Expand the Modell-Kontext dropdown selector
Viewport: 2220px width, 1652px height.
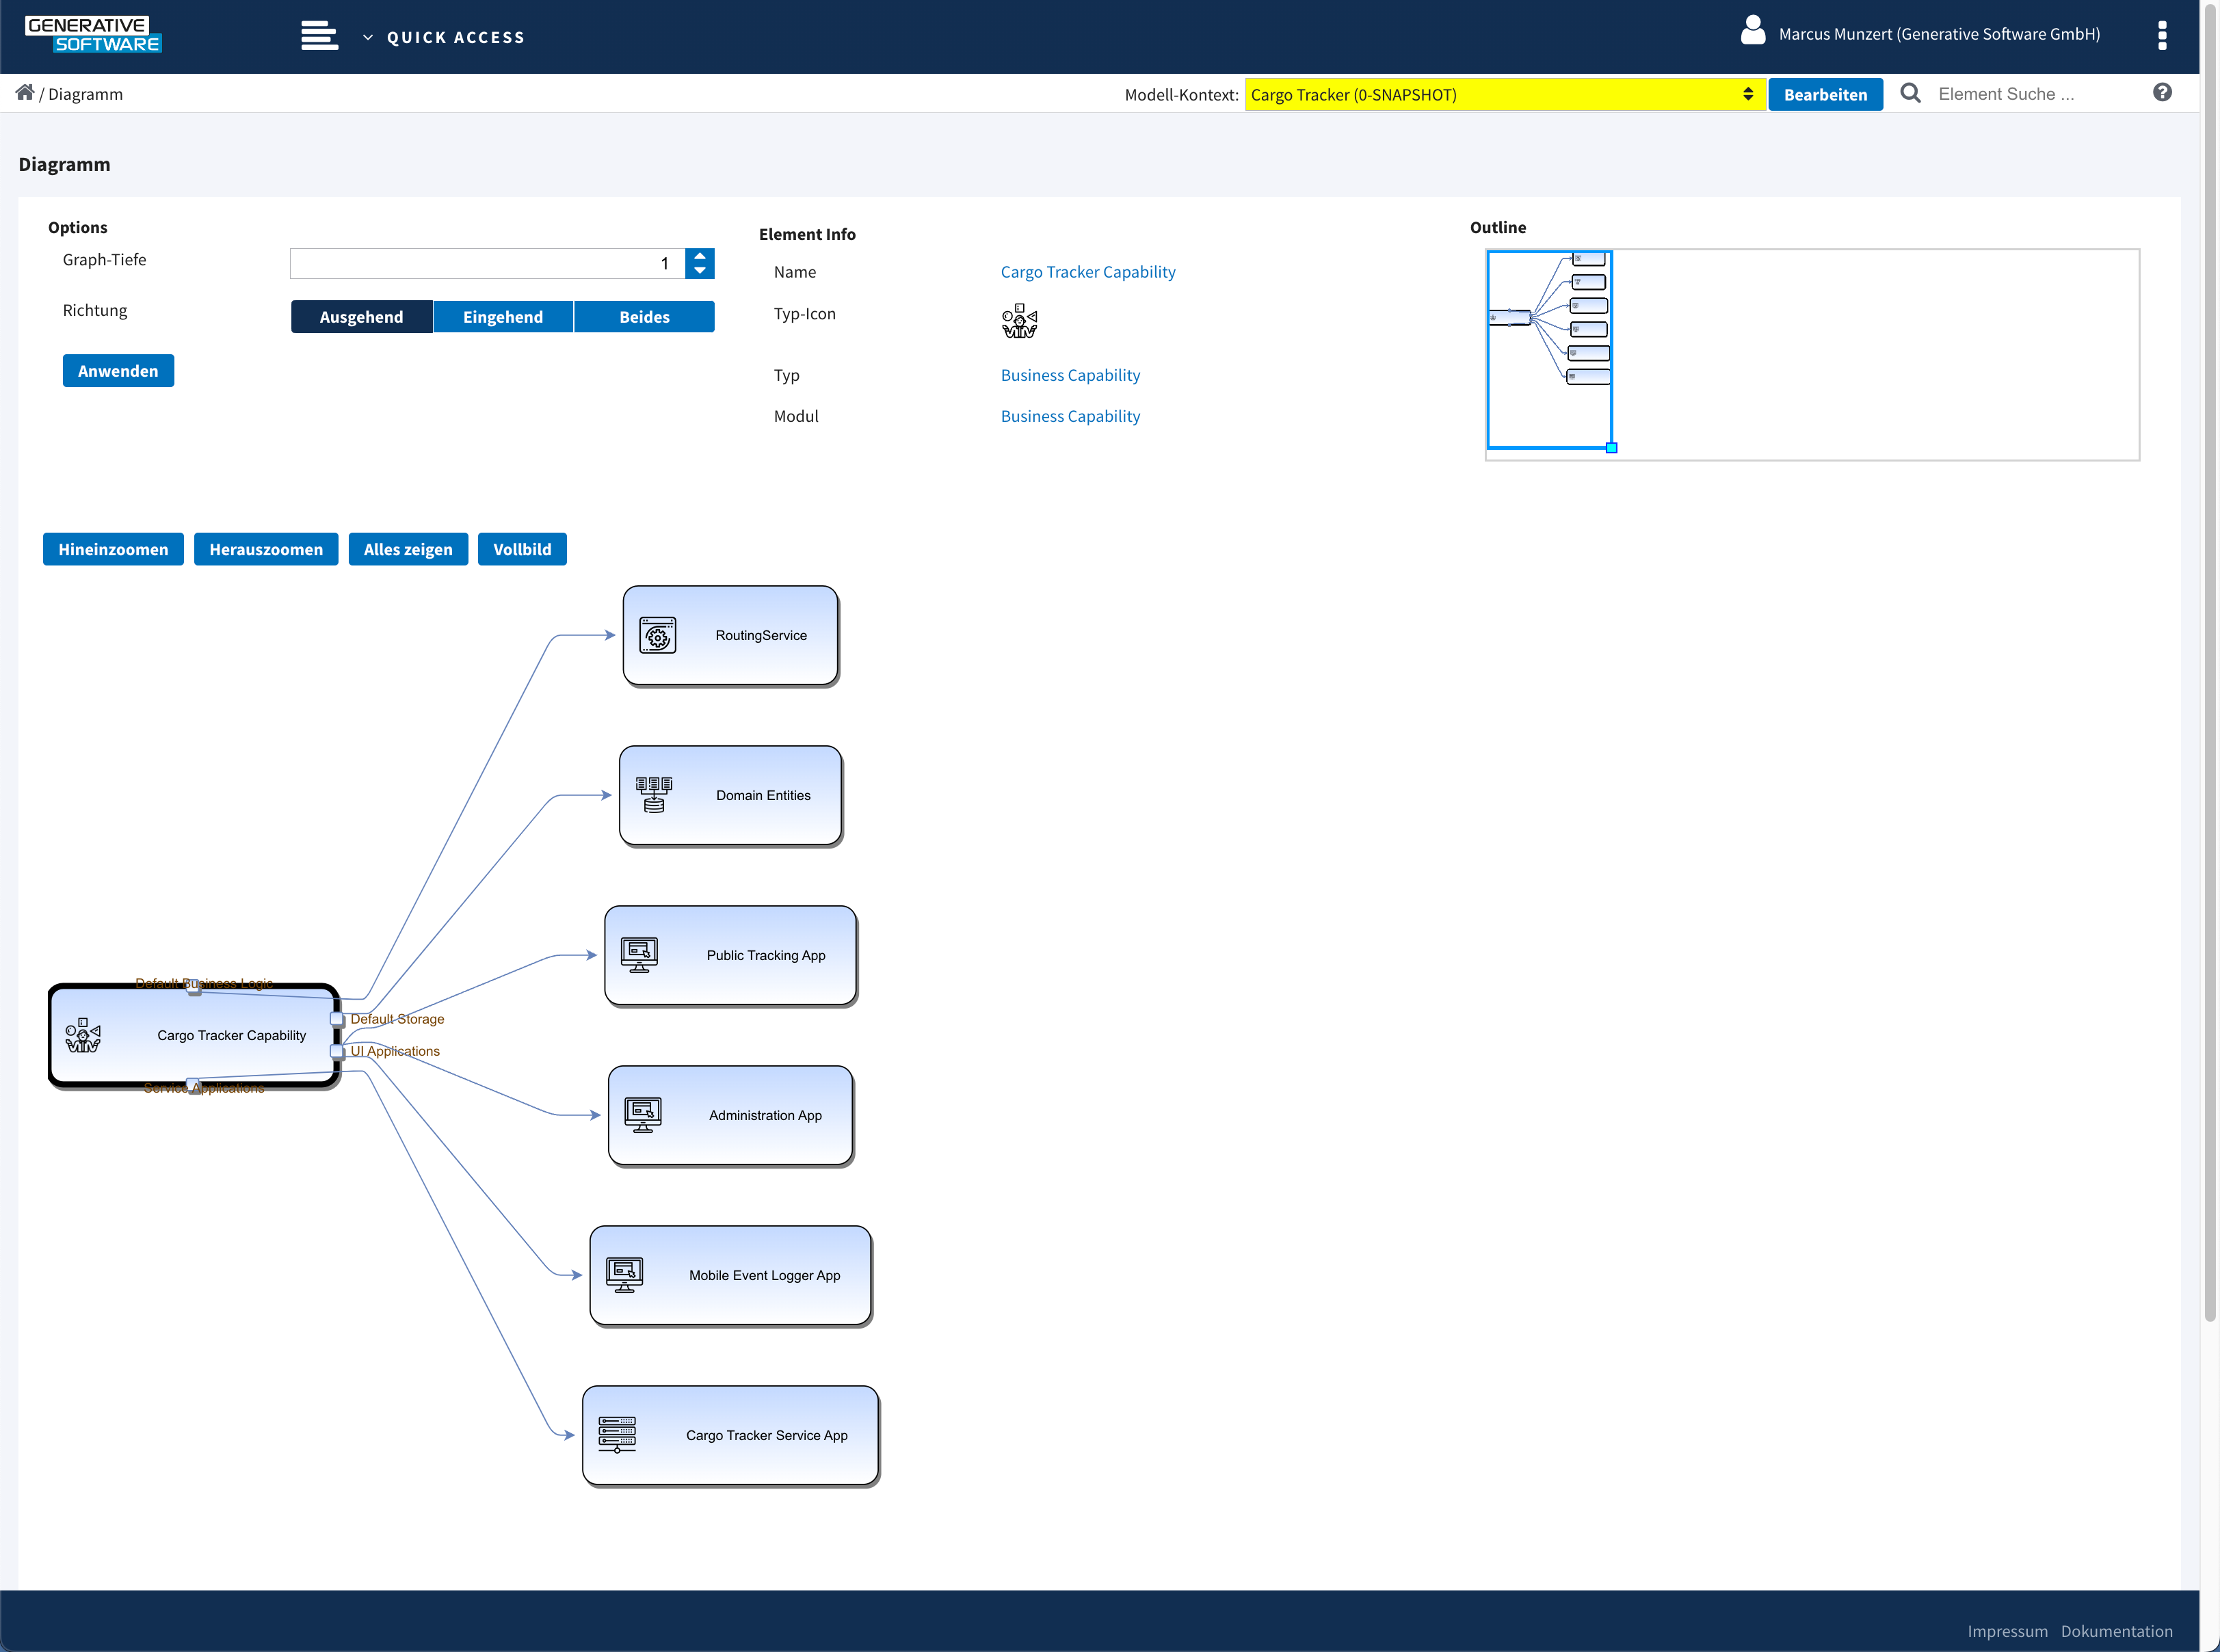1752,94
